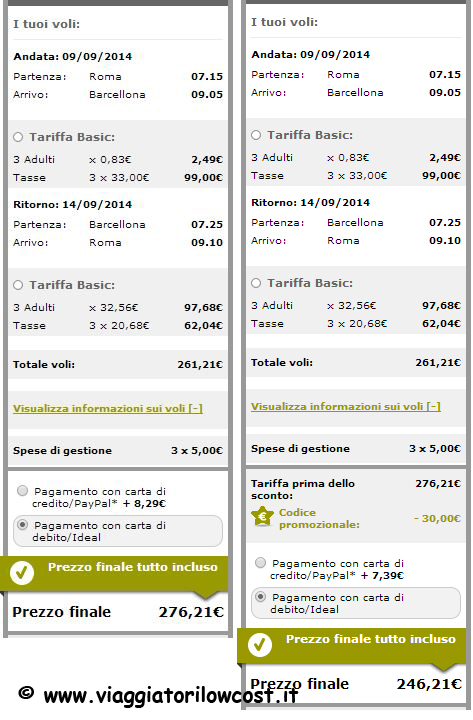Click the -30,00€ discount amount
The width and height of the screenshot is (473, 720).
coord(437,518)
